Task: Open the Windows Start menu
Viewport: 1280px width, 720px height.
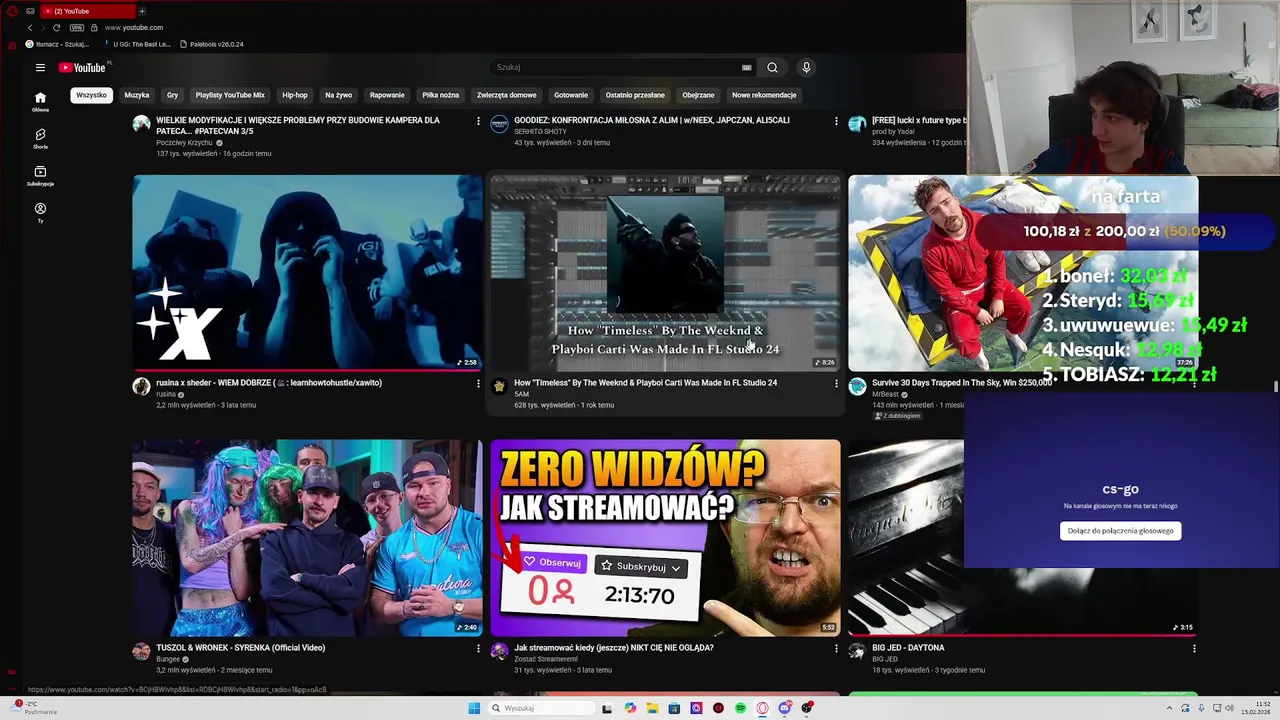Action: (474, 708)
